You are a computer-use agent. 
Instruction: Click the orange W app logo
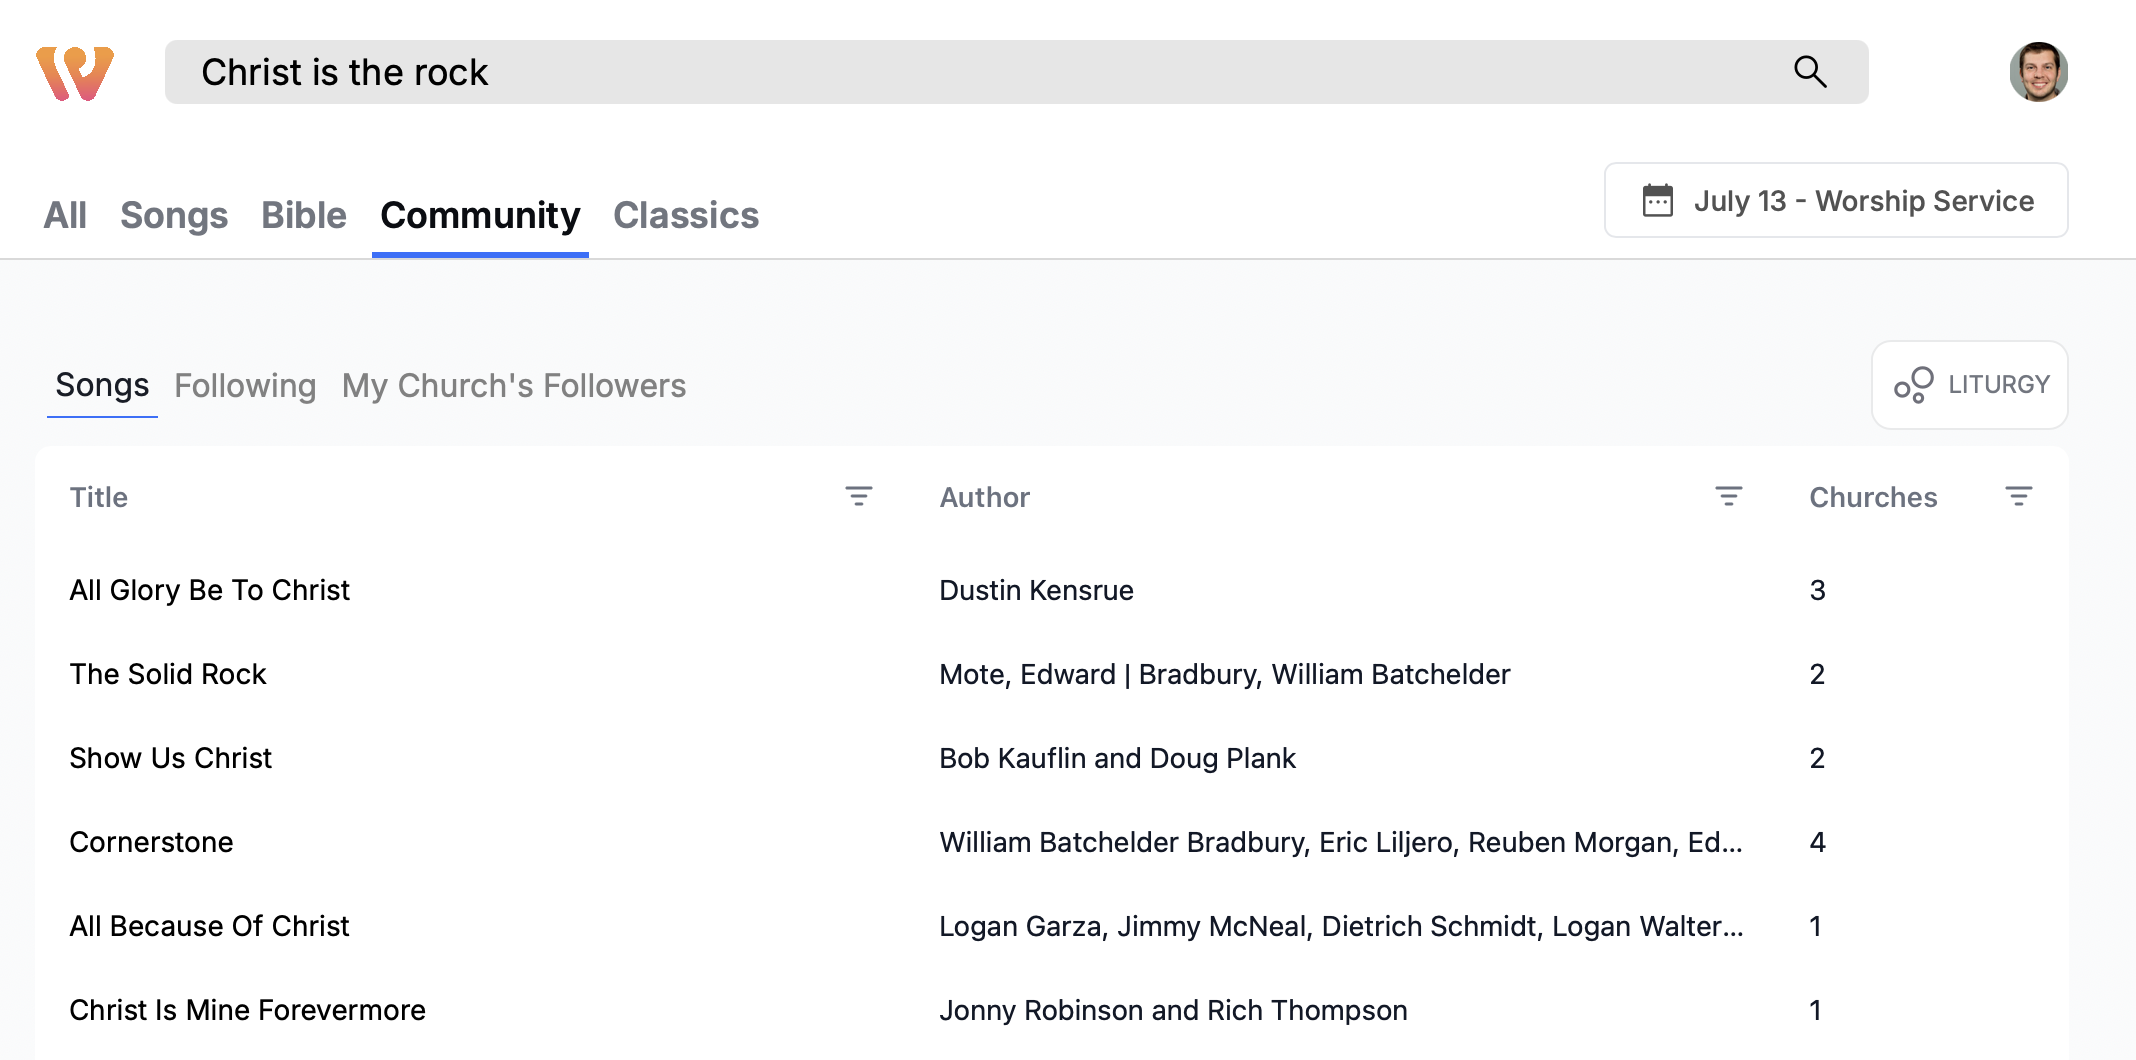pyautogui.click(x=75, y=73)
